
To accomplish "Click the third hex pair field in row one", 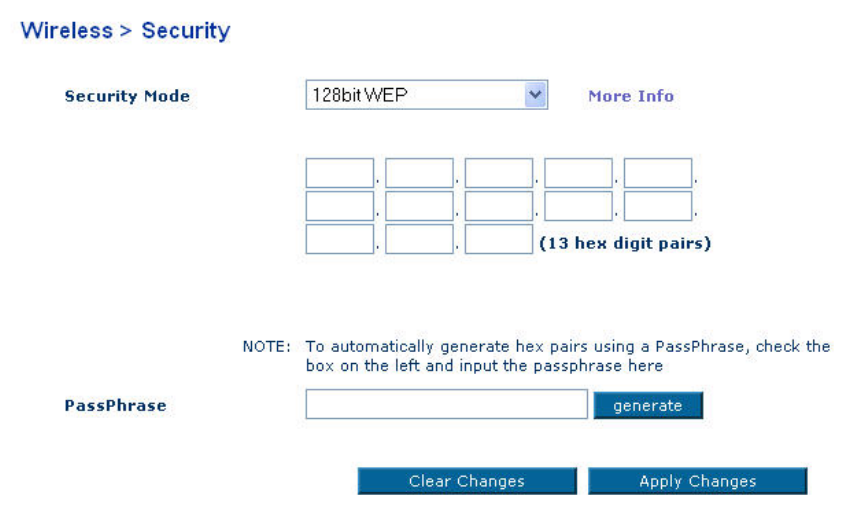I will click(498, 173).
